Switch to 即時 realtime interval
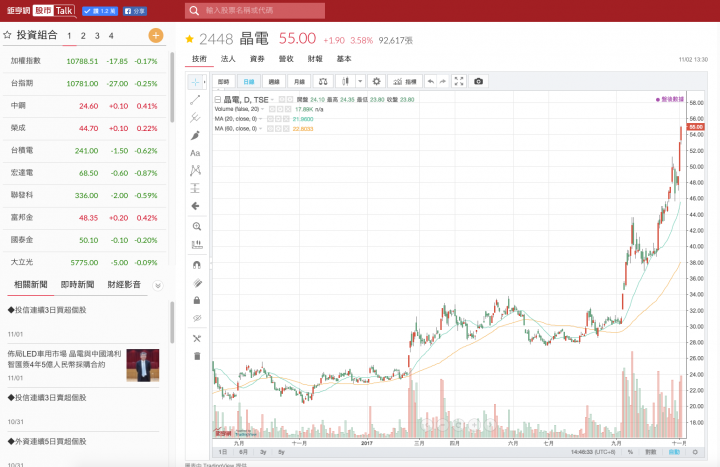 [224, 81]
